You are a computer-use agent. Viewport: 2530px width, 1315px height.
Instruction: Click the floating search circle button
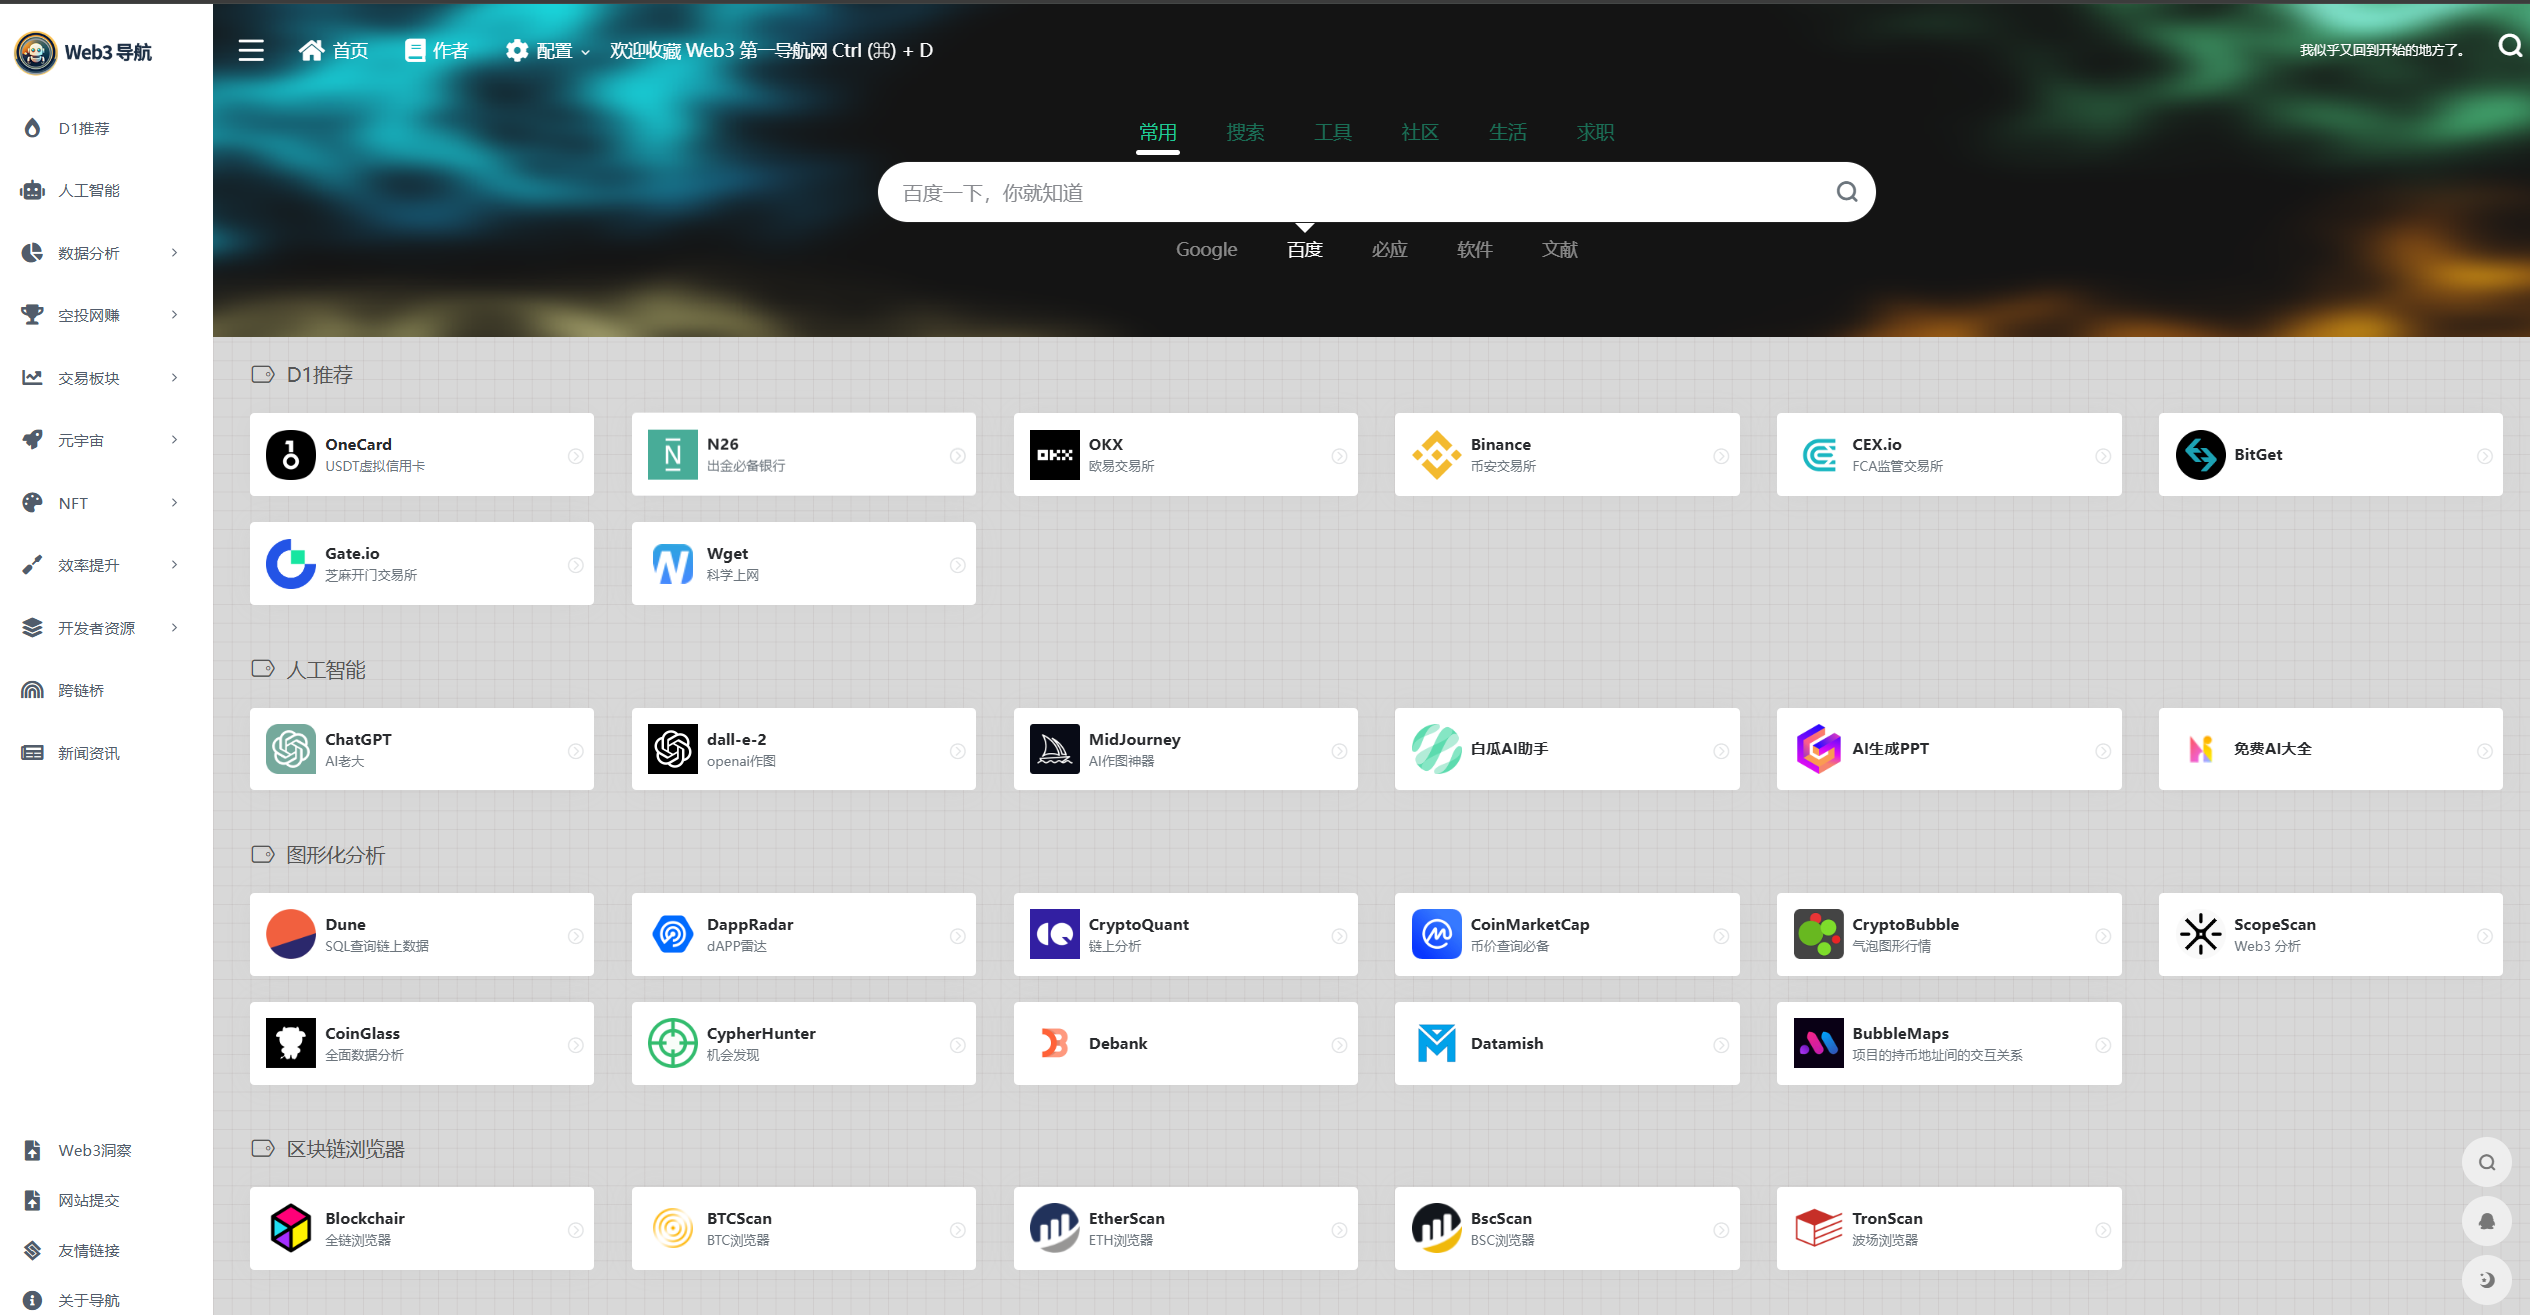[x=2486, y=1162]
